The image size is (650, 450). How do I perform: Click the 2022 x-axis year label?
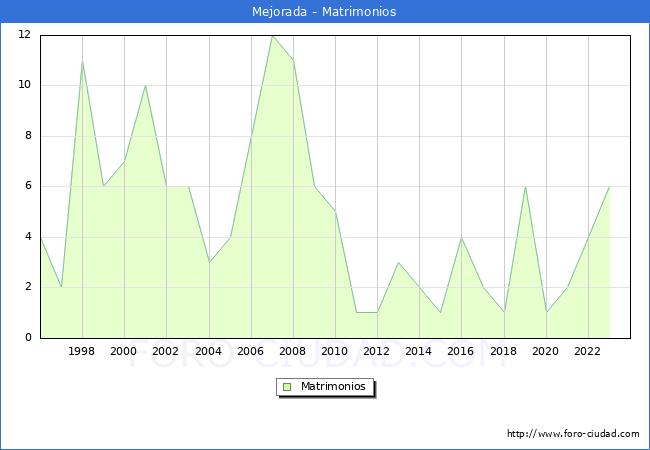pyautogui.click(x=588, y=351)
